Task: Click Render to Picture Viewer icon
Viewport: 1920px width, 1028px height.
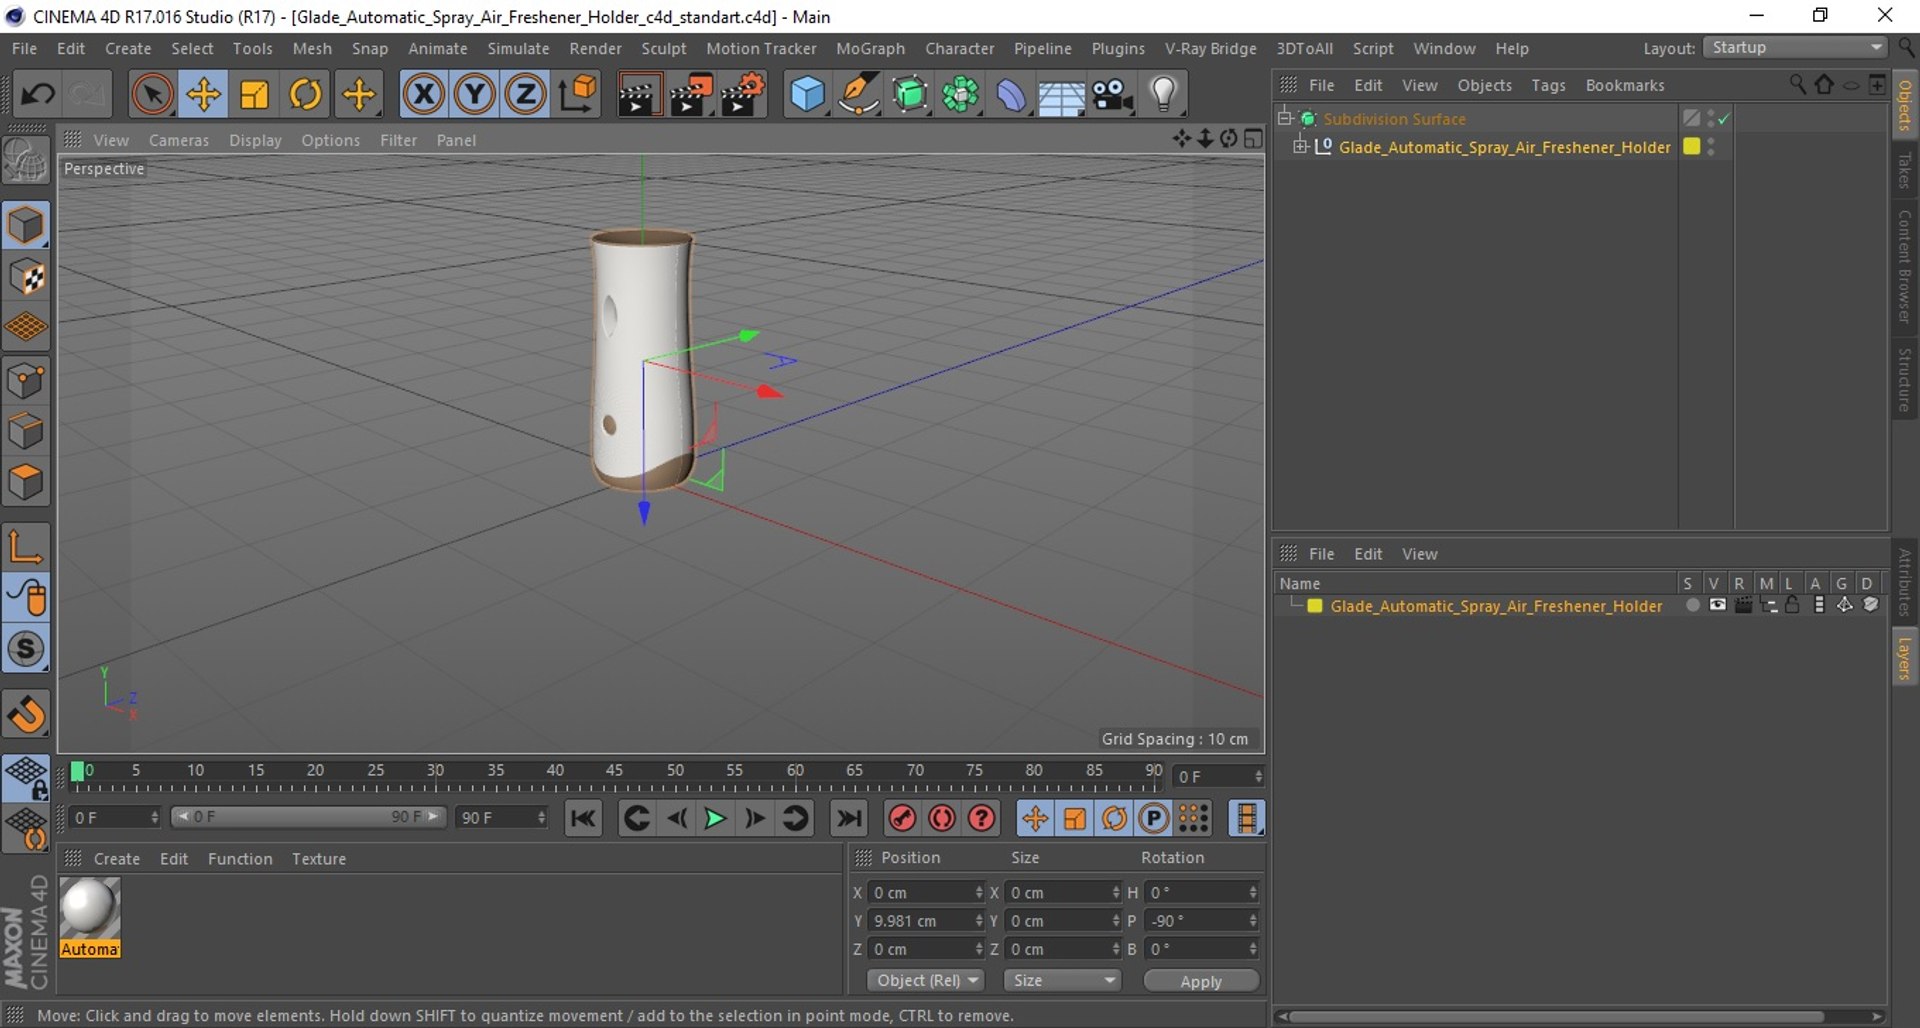Action: [690, 95]
